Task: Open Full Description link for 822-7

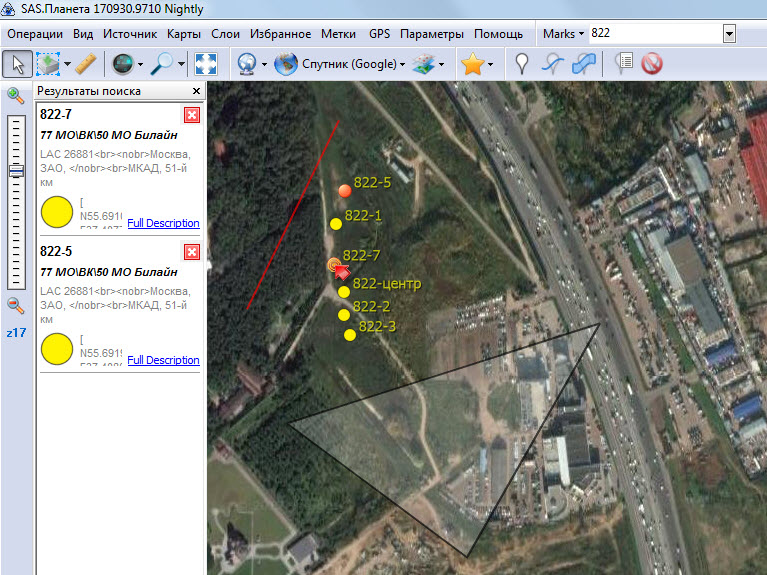Action: (x=163, y=223)
